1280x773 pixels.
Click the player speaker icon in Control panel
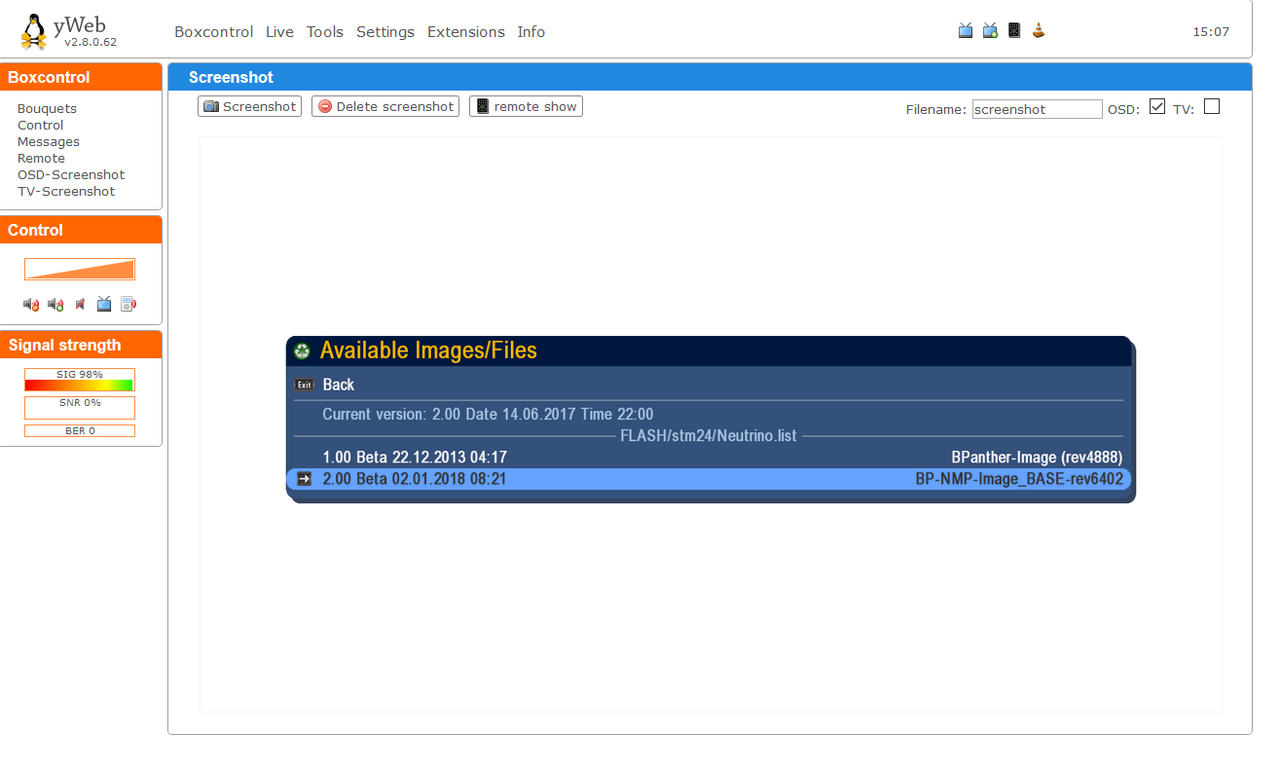pos(128,304)
